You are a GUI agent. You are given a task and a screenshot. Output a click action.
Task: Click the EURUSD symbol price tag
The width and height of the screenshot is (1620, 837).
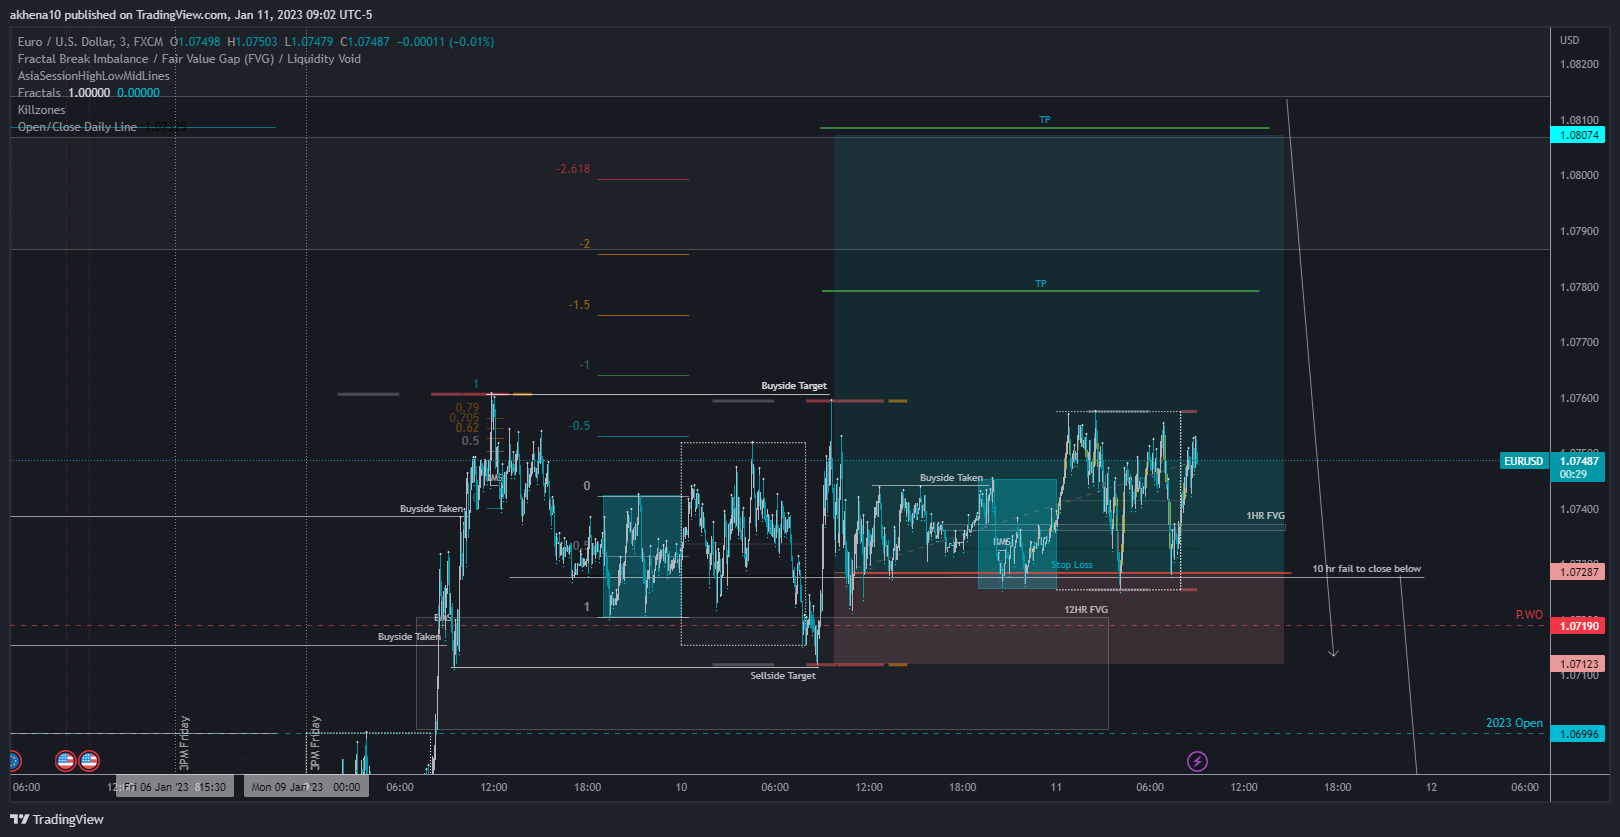click(x=1524, y=461)
